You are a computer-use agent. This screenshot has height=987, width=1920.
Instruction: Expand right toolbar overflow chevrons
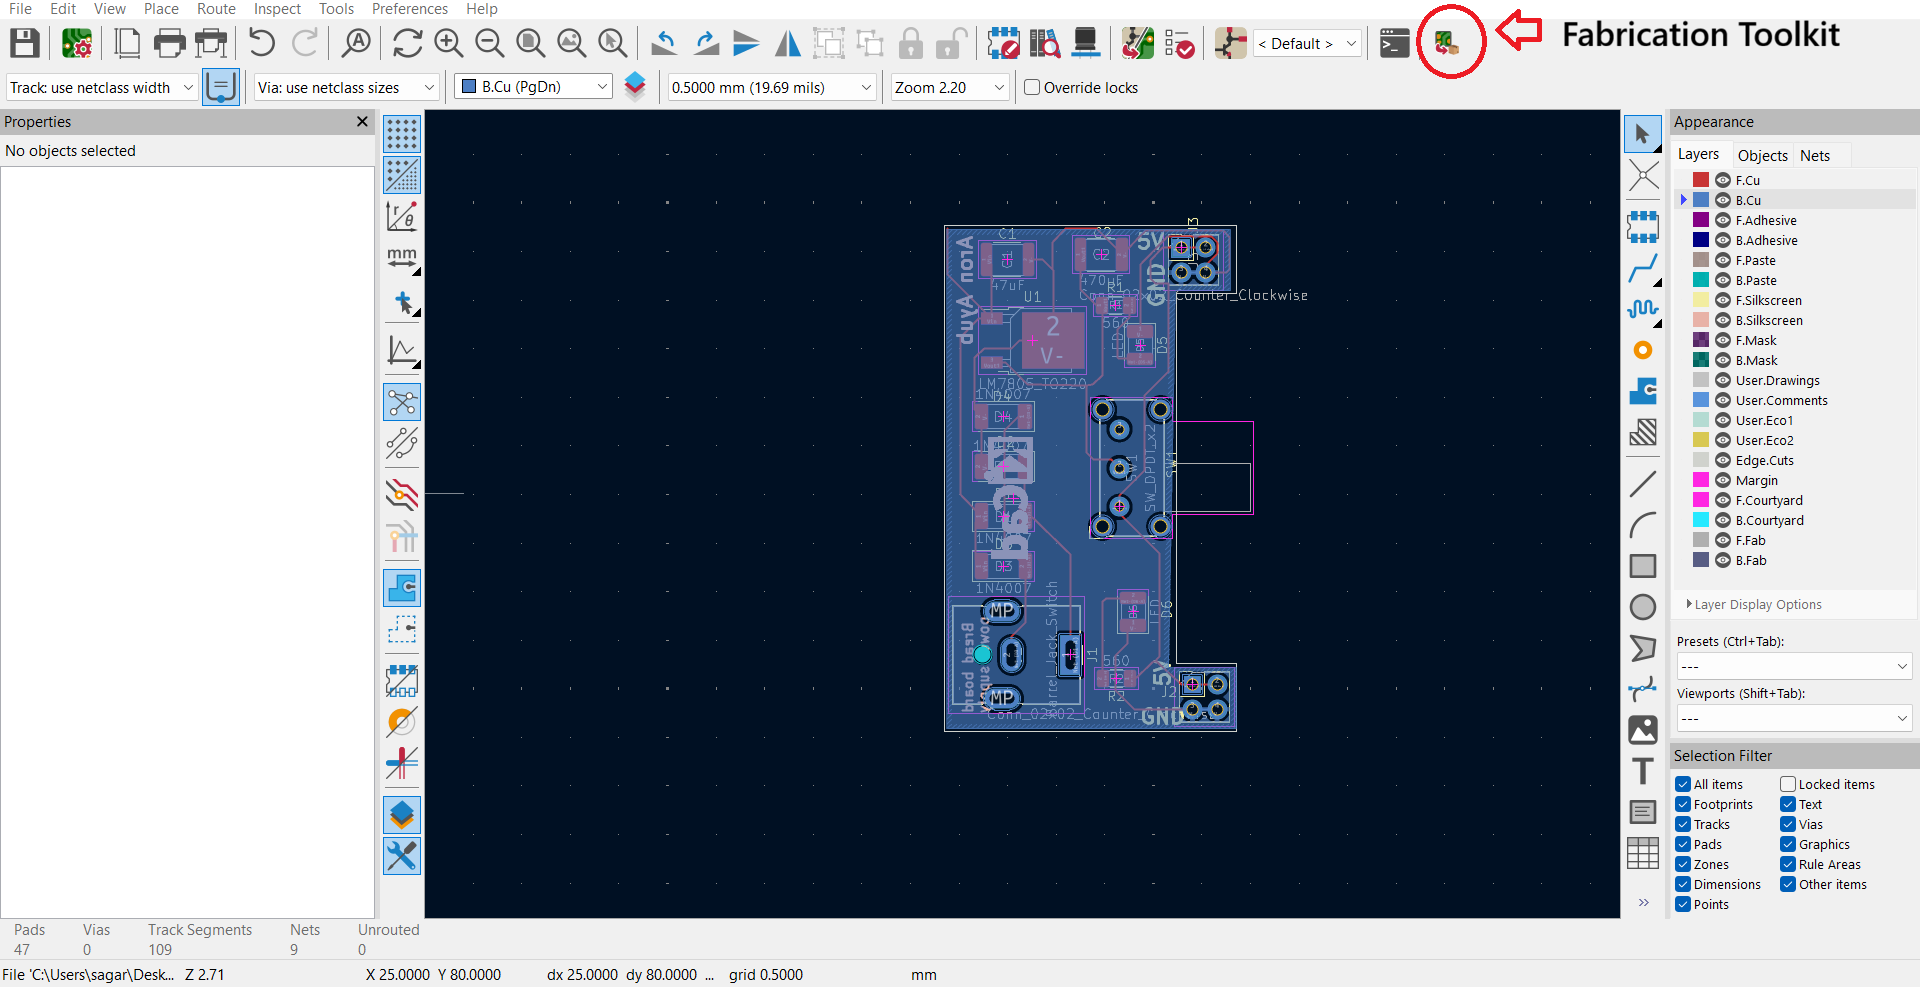click(x=1643, y=902)
